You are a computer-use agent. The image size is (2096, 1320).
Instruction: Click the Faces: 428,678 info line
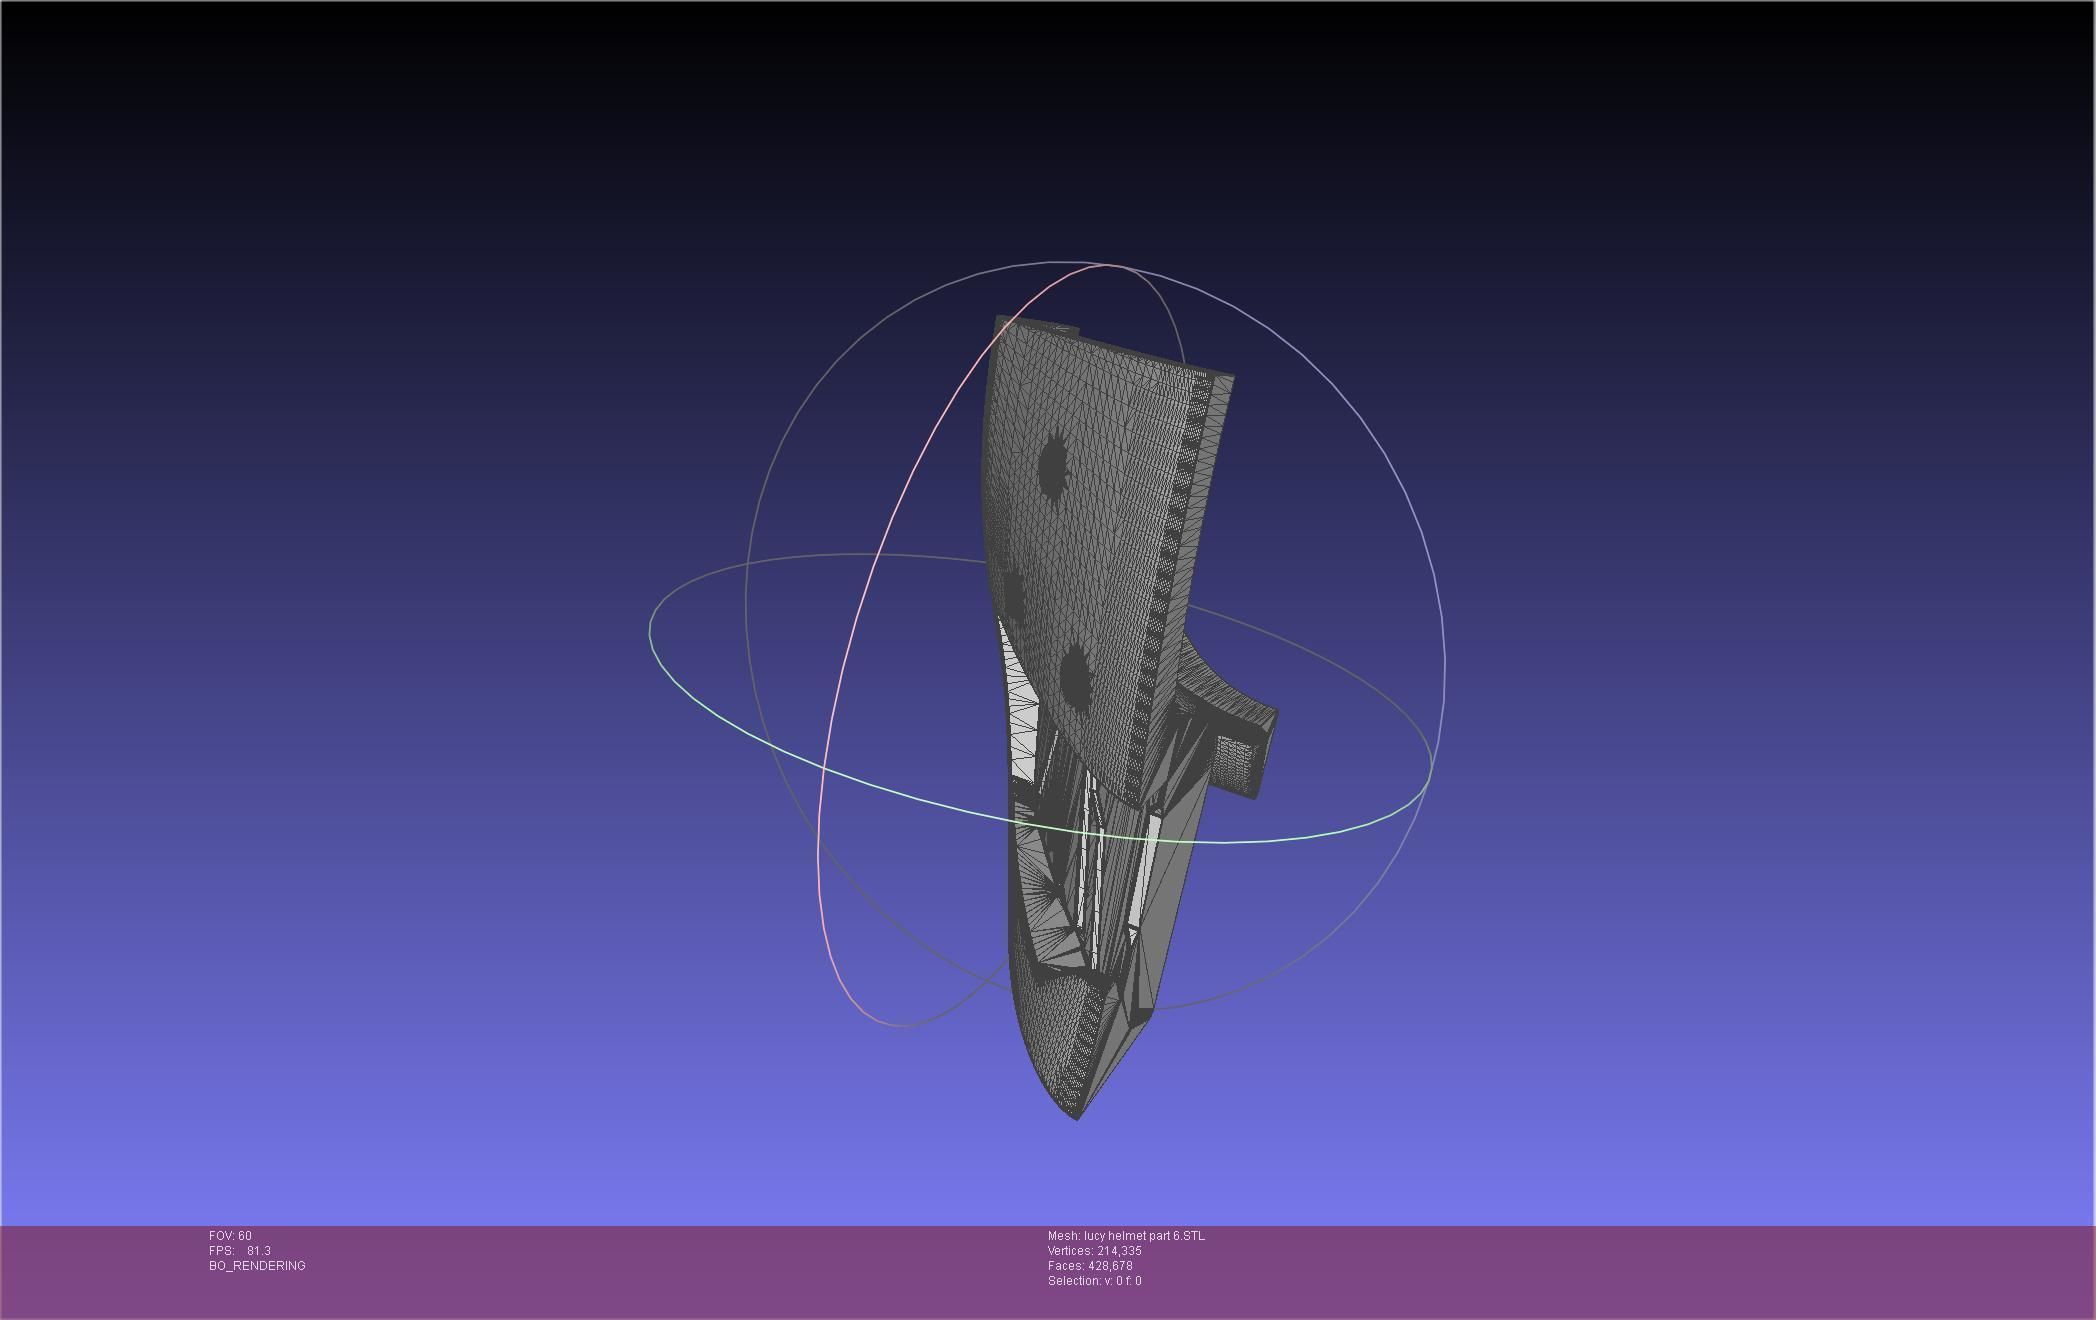point(1090,1266)
